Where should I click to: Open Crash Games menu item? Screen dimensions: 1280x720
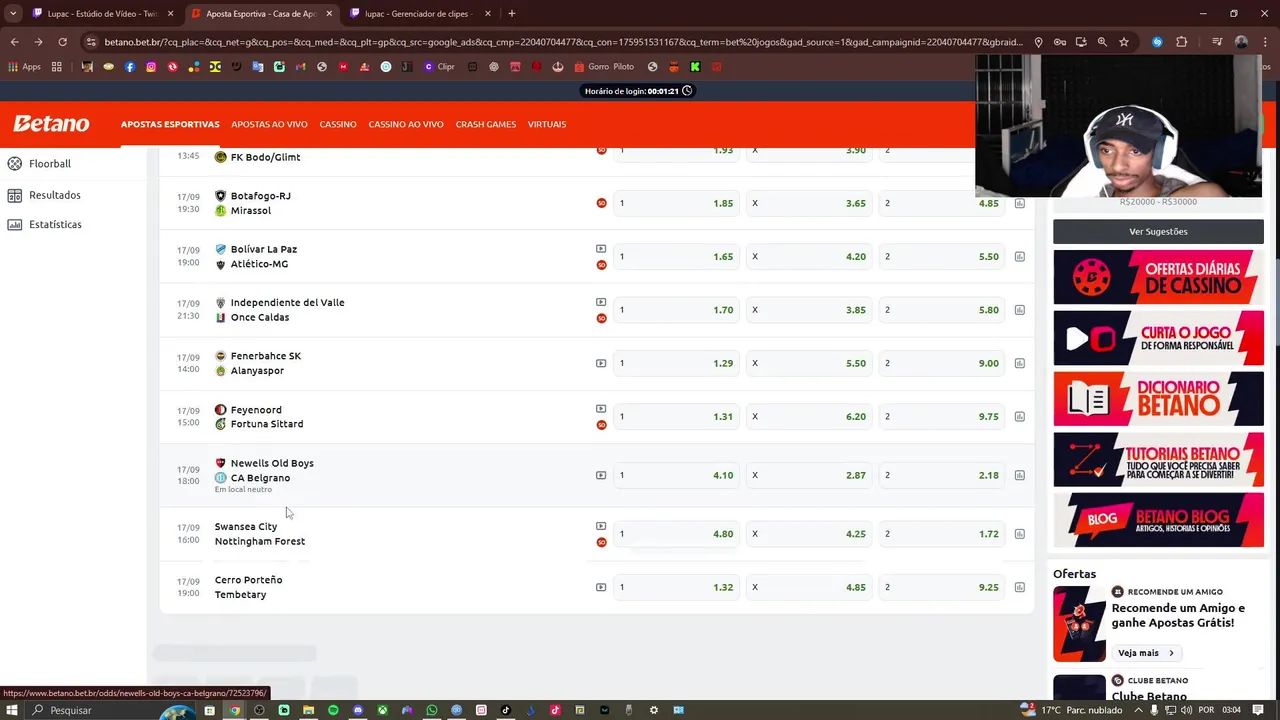(486, 124)
